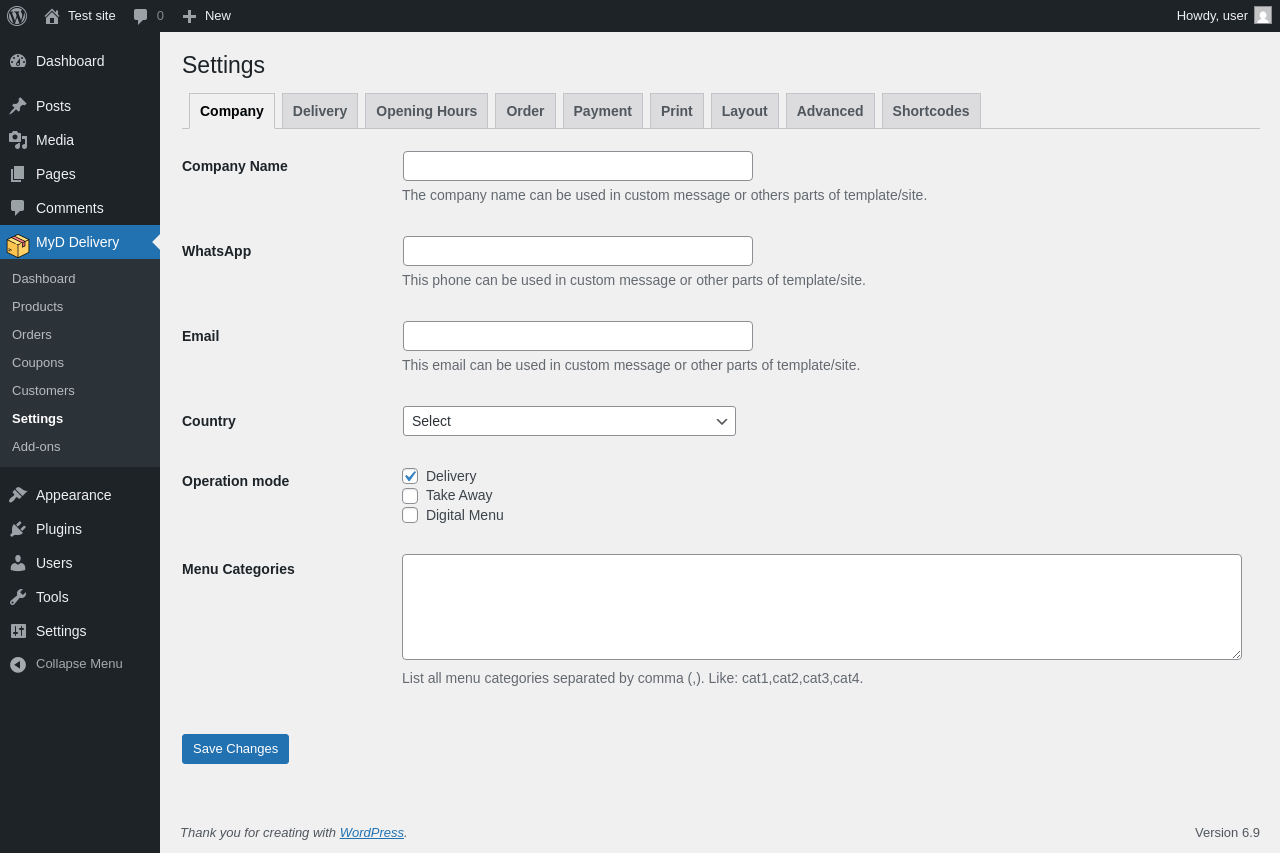Follow the WordPress footer link
The width and height of the screenshot is (1280, 853).
(x=371, y=832)
